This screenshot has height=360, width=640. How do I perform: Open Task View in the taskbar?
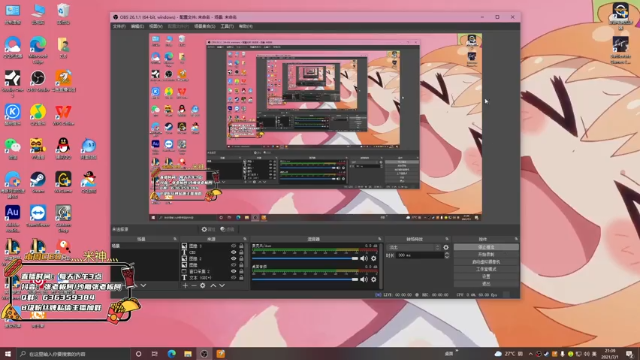(x=155, y=353)
